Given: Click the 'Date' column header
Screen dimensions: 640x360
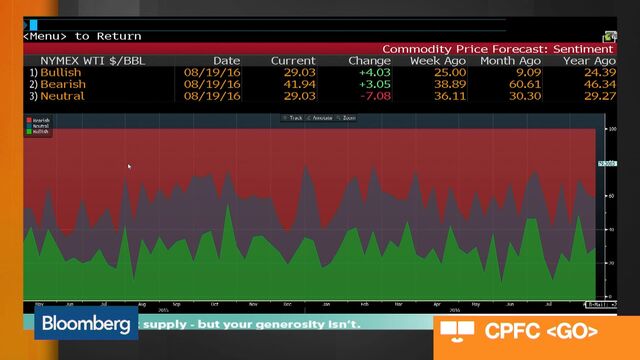Looking at the screenshot, I should click(227, 61).
